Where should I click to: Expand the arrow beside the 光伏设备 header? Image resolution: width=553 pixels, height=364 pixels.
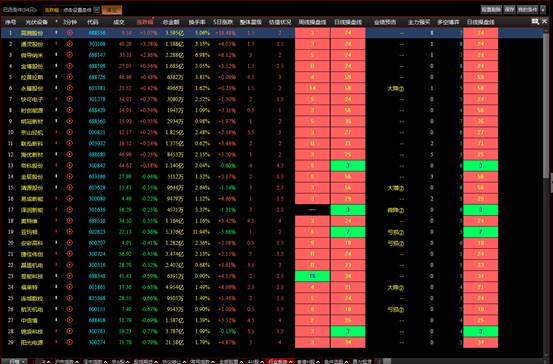(x=56, y=22)
